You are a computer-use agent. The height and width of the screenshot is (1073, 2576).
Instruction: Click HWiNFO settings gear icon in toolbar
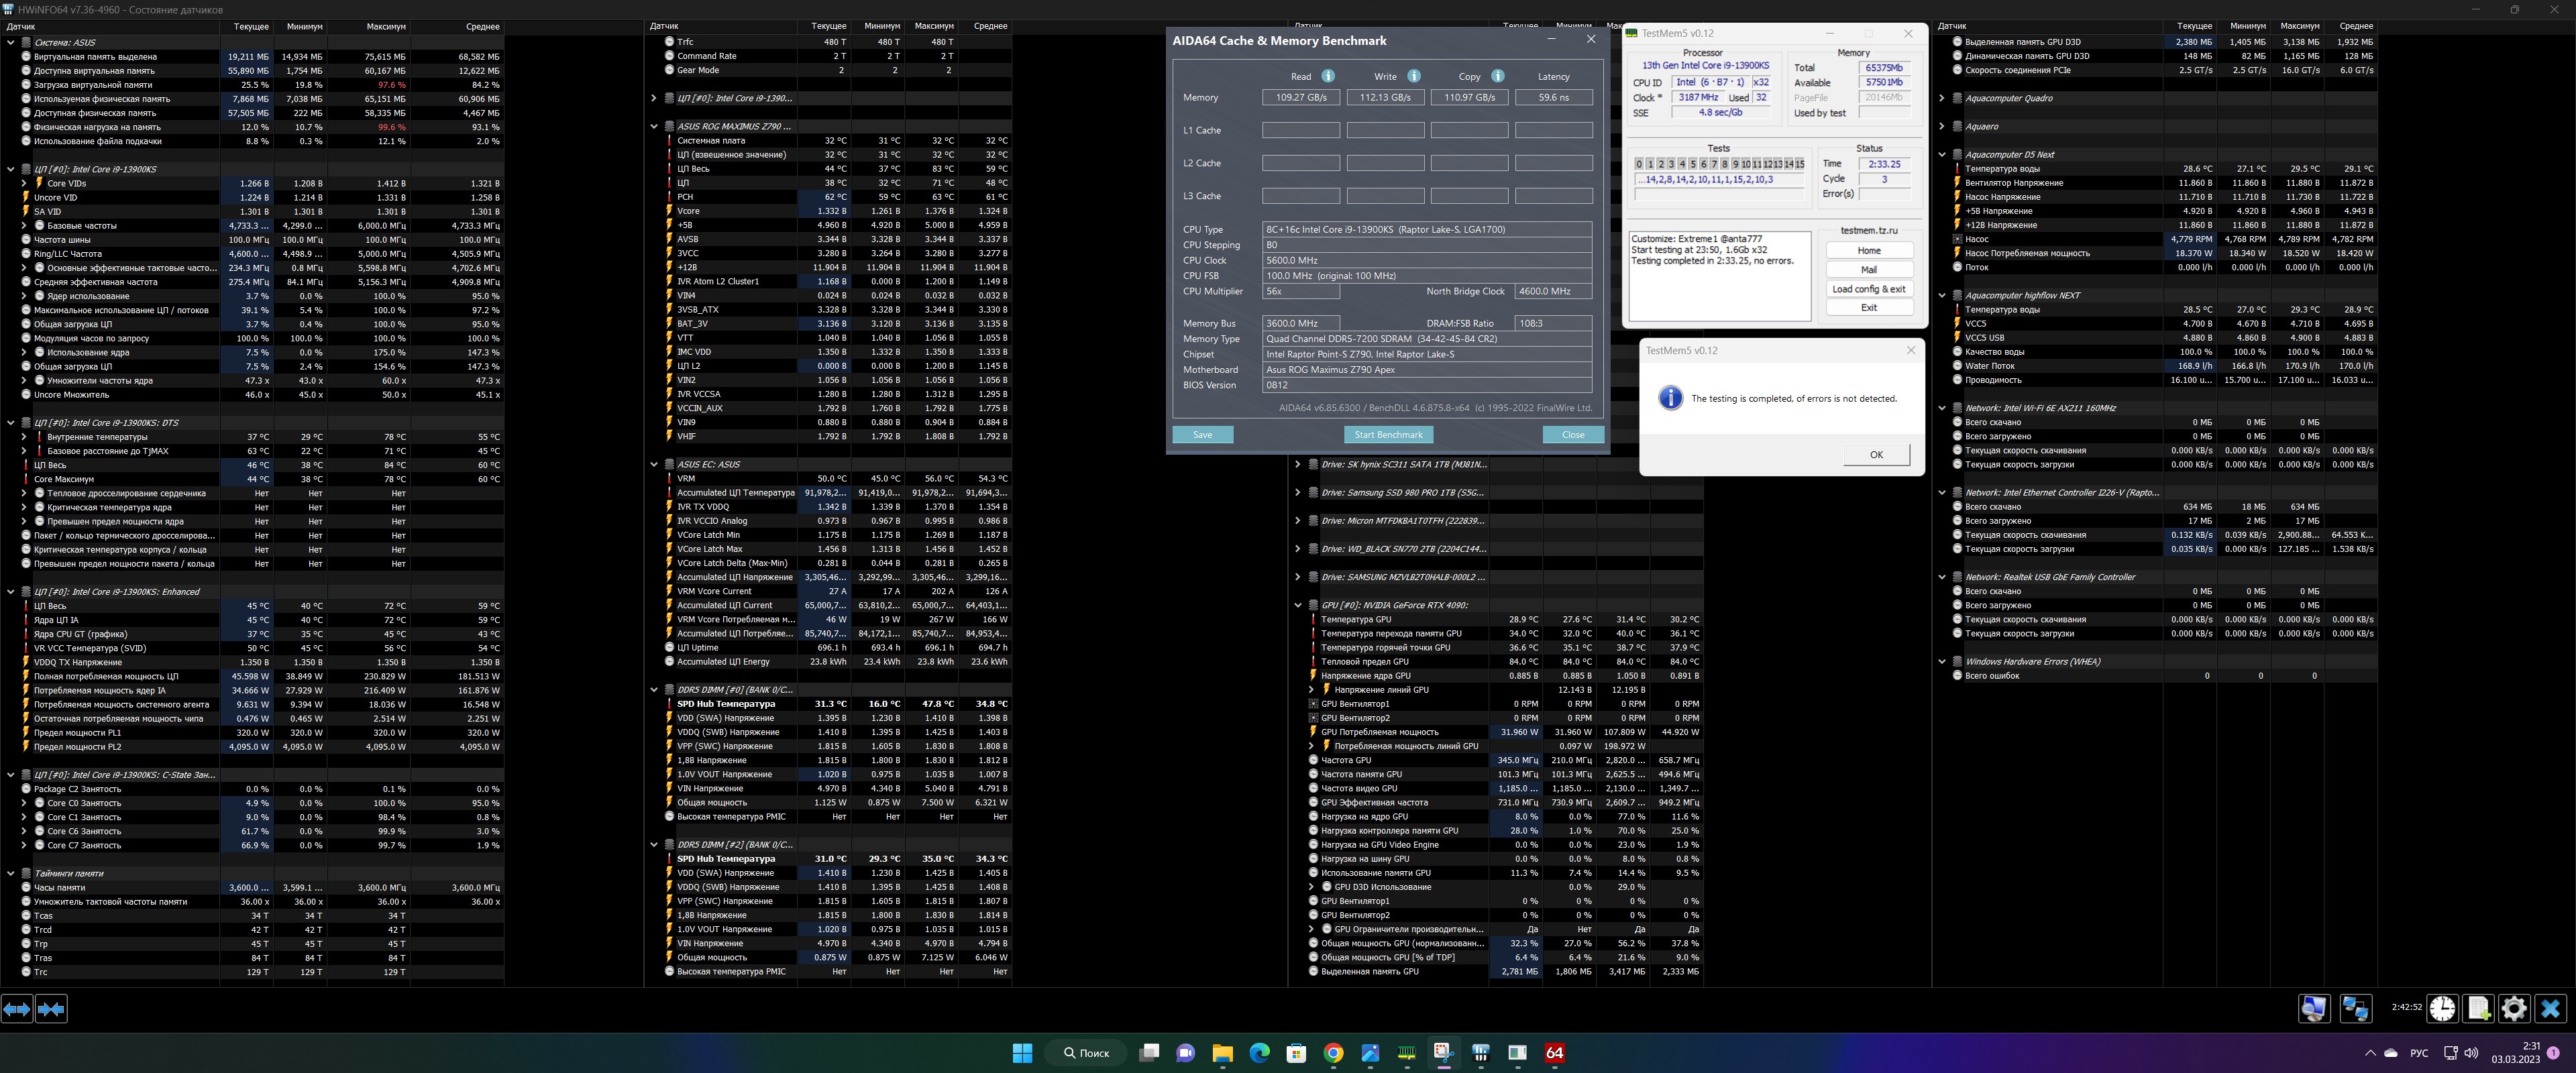point(2513,1008)
